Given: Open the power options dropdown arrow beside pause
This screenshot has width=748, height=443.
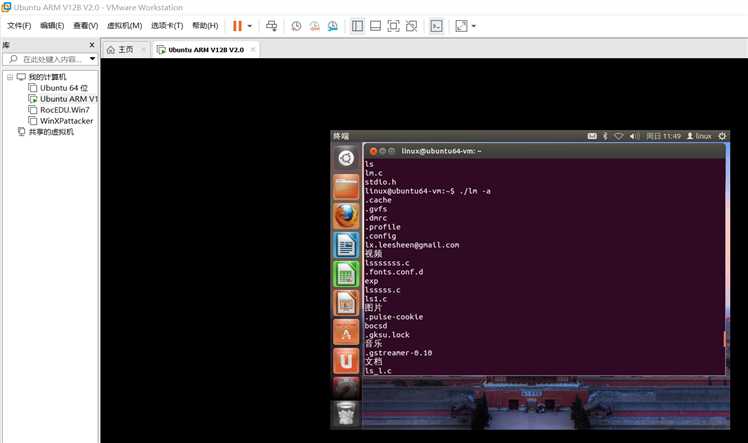Looking at the screenshot, I should [x=249, y=26].
